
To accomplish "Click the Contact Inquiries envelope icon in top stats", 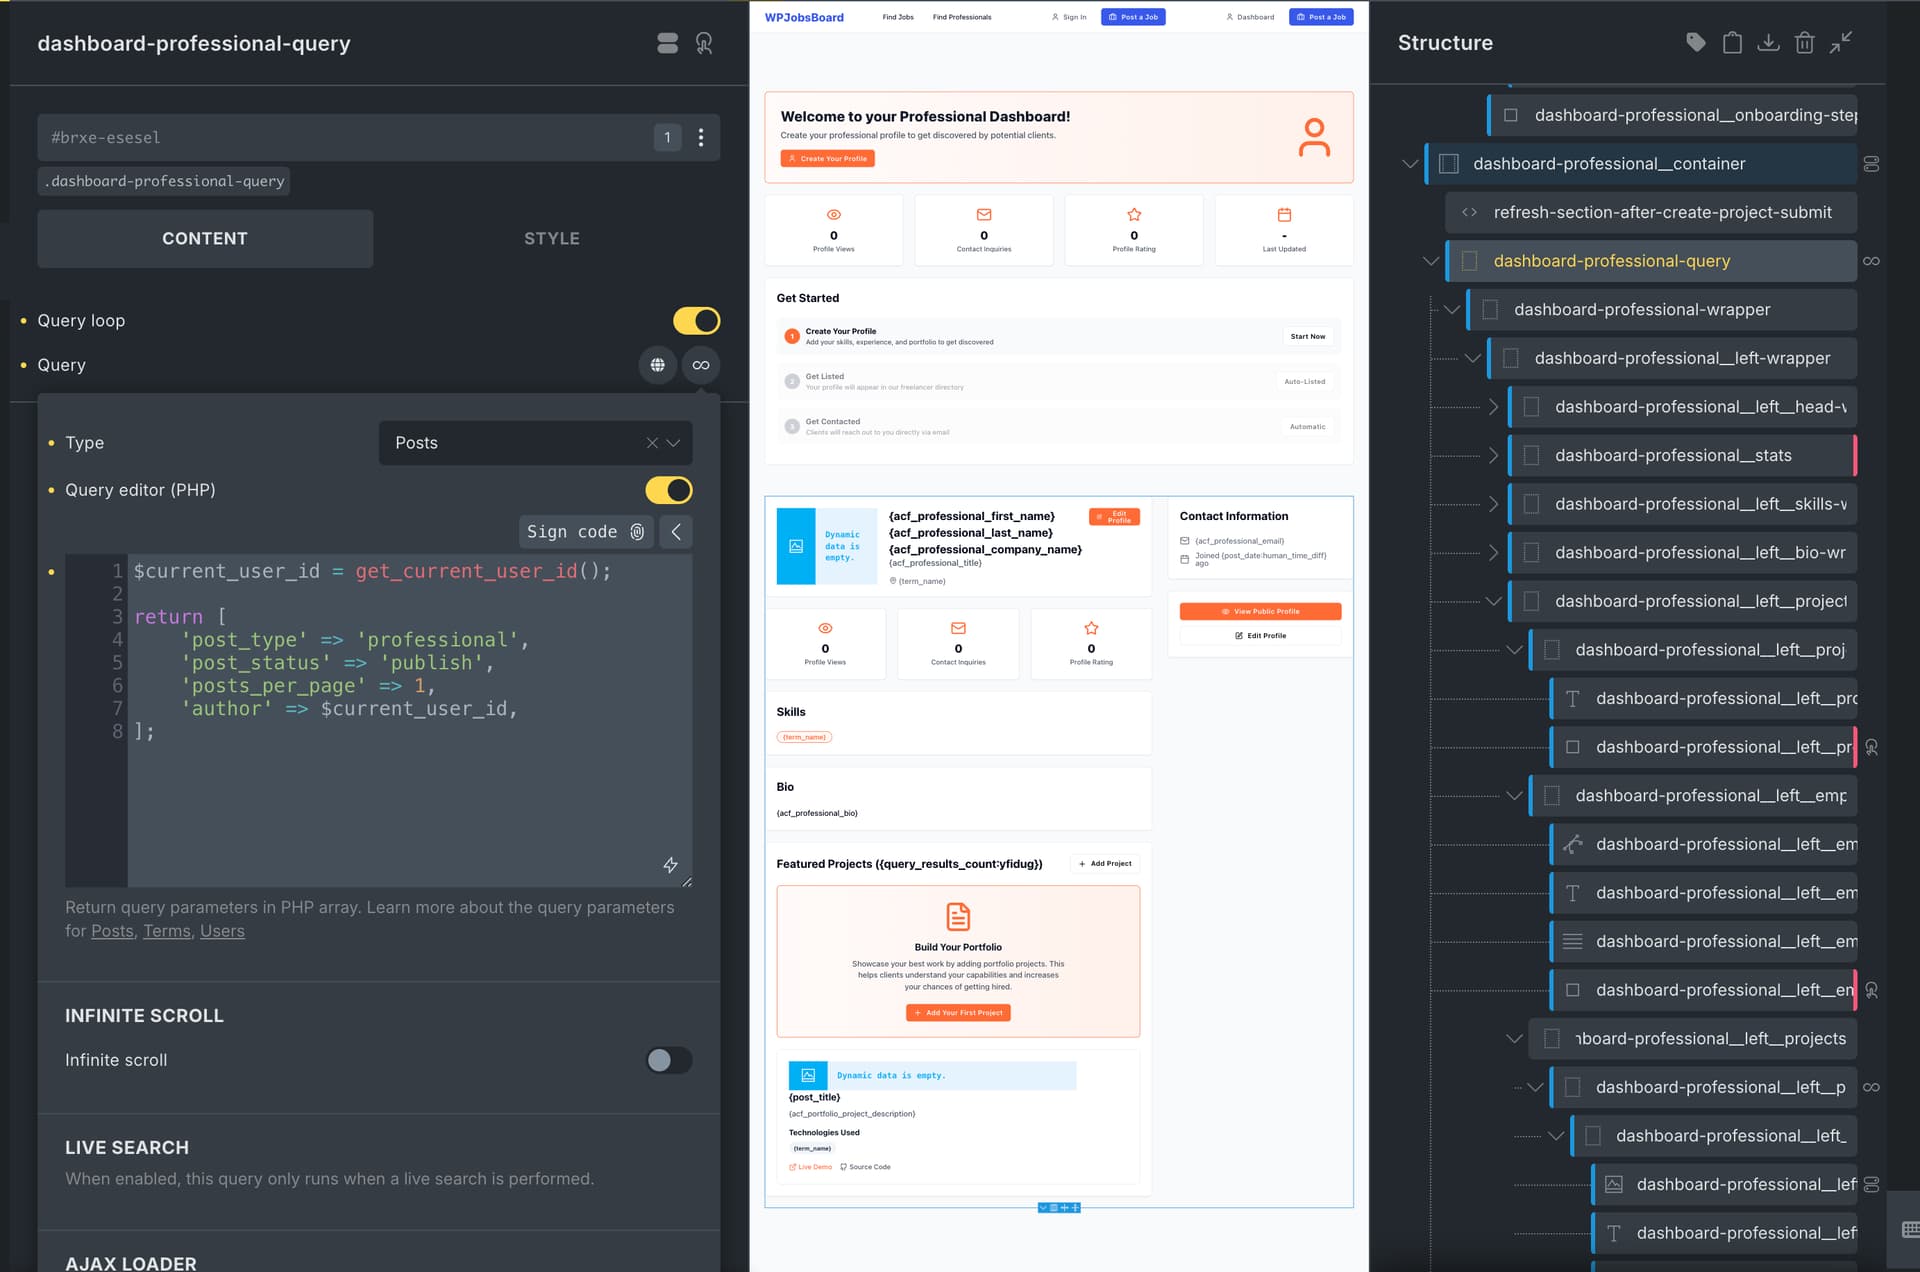I will [984, 215].
